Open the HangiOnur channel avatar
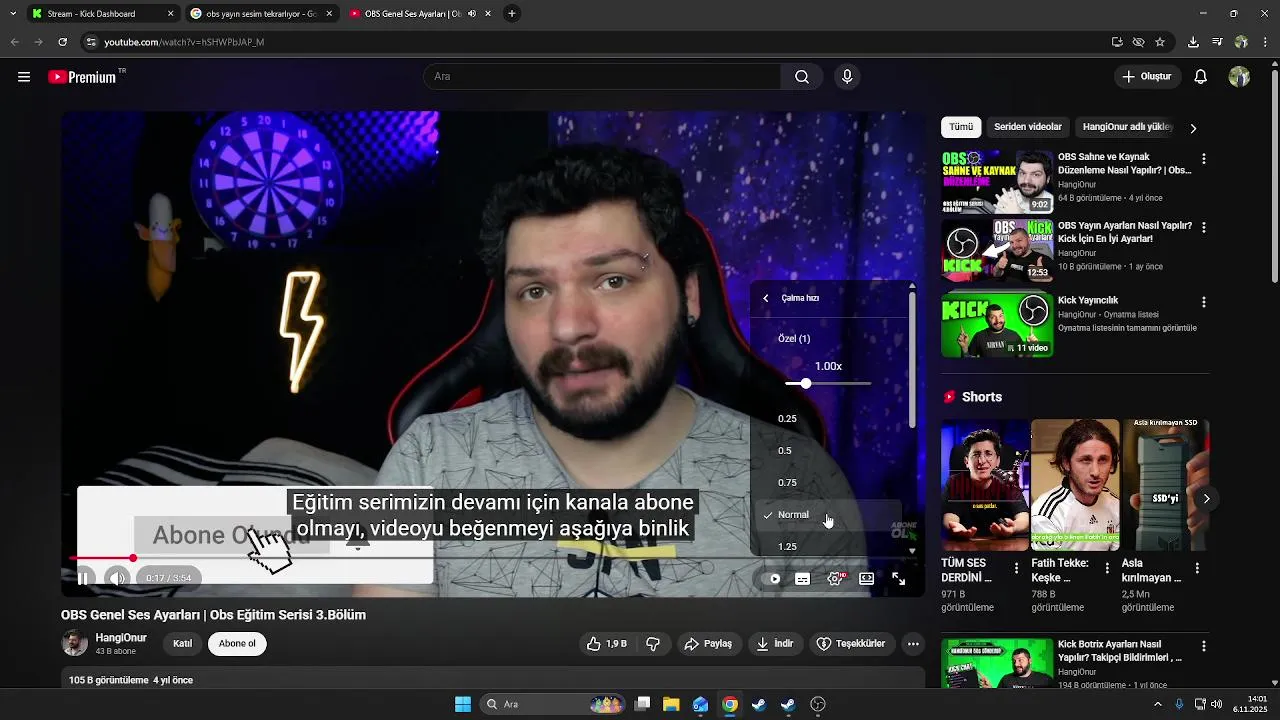This screenshot has width=1280, height=720. tap(75, 644)
